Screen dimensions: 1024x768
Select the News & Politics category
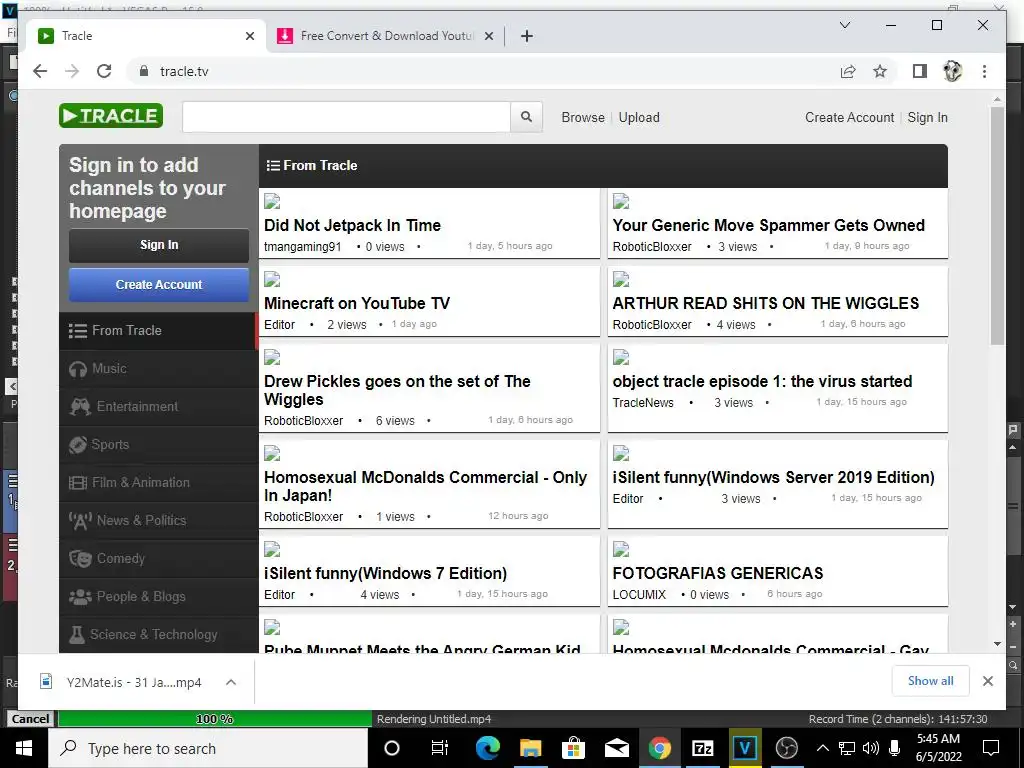click(159, 520)
